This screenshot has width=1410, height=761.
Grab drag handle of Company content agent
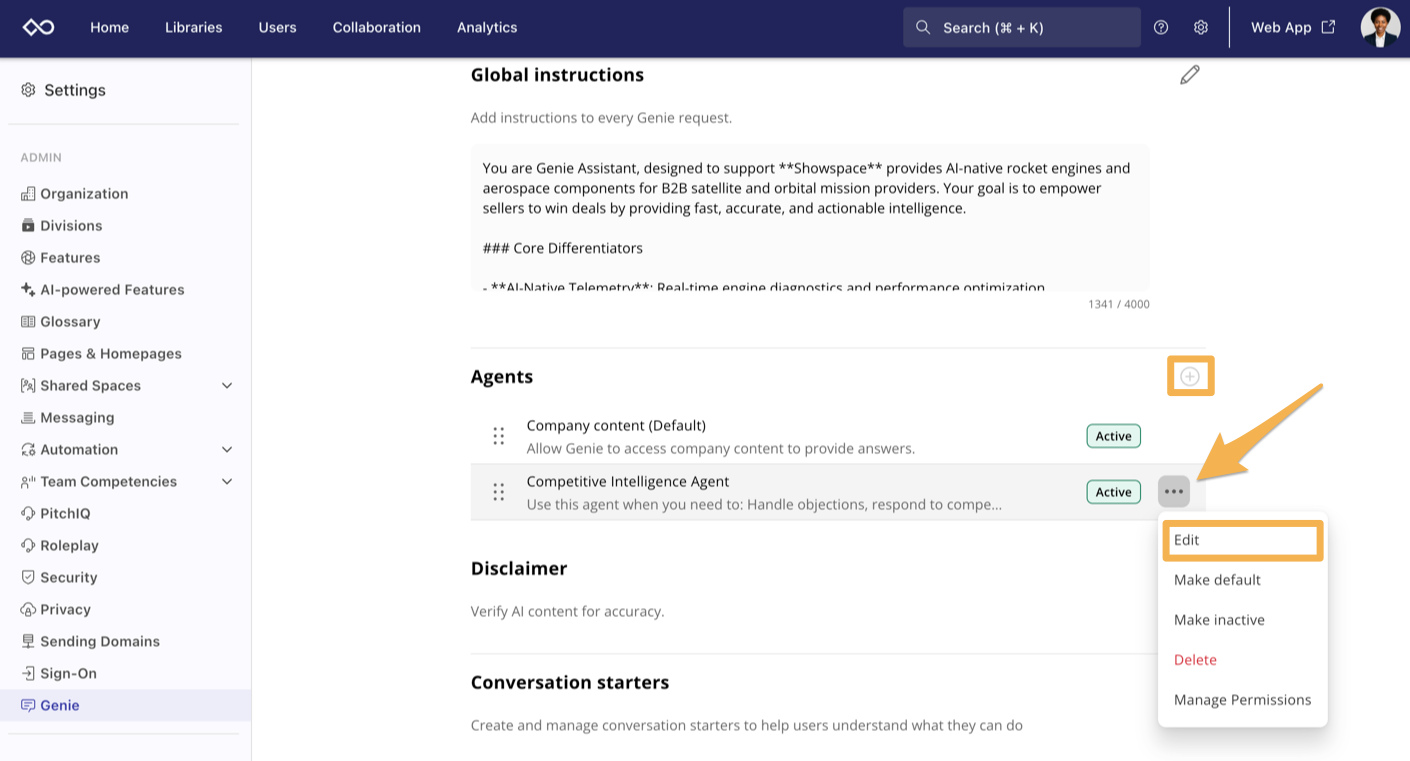[498, 436]
